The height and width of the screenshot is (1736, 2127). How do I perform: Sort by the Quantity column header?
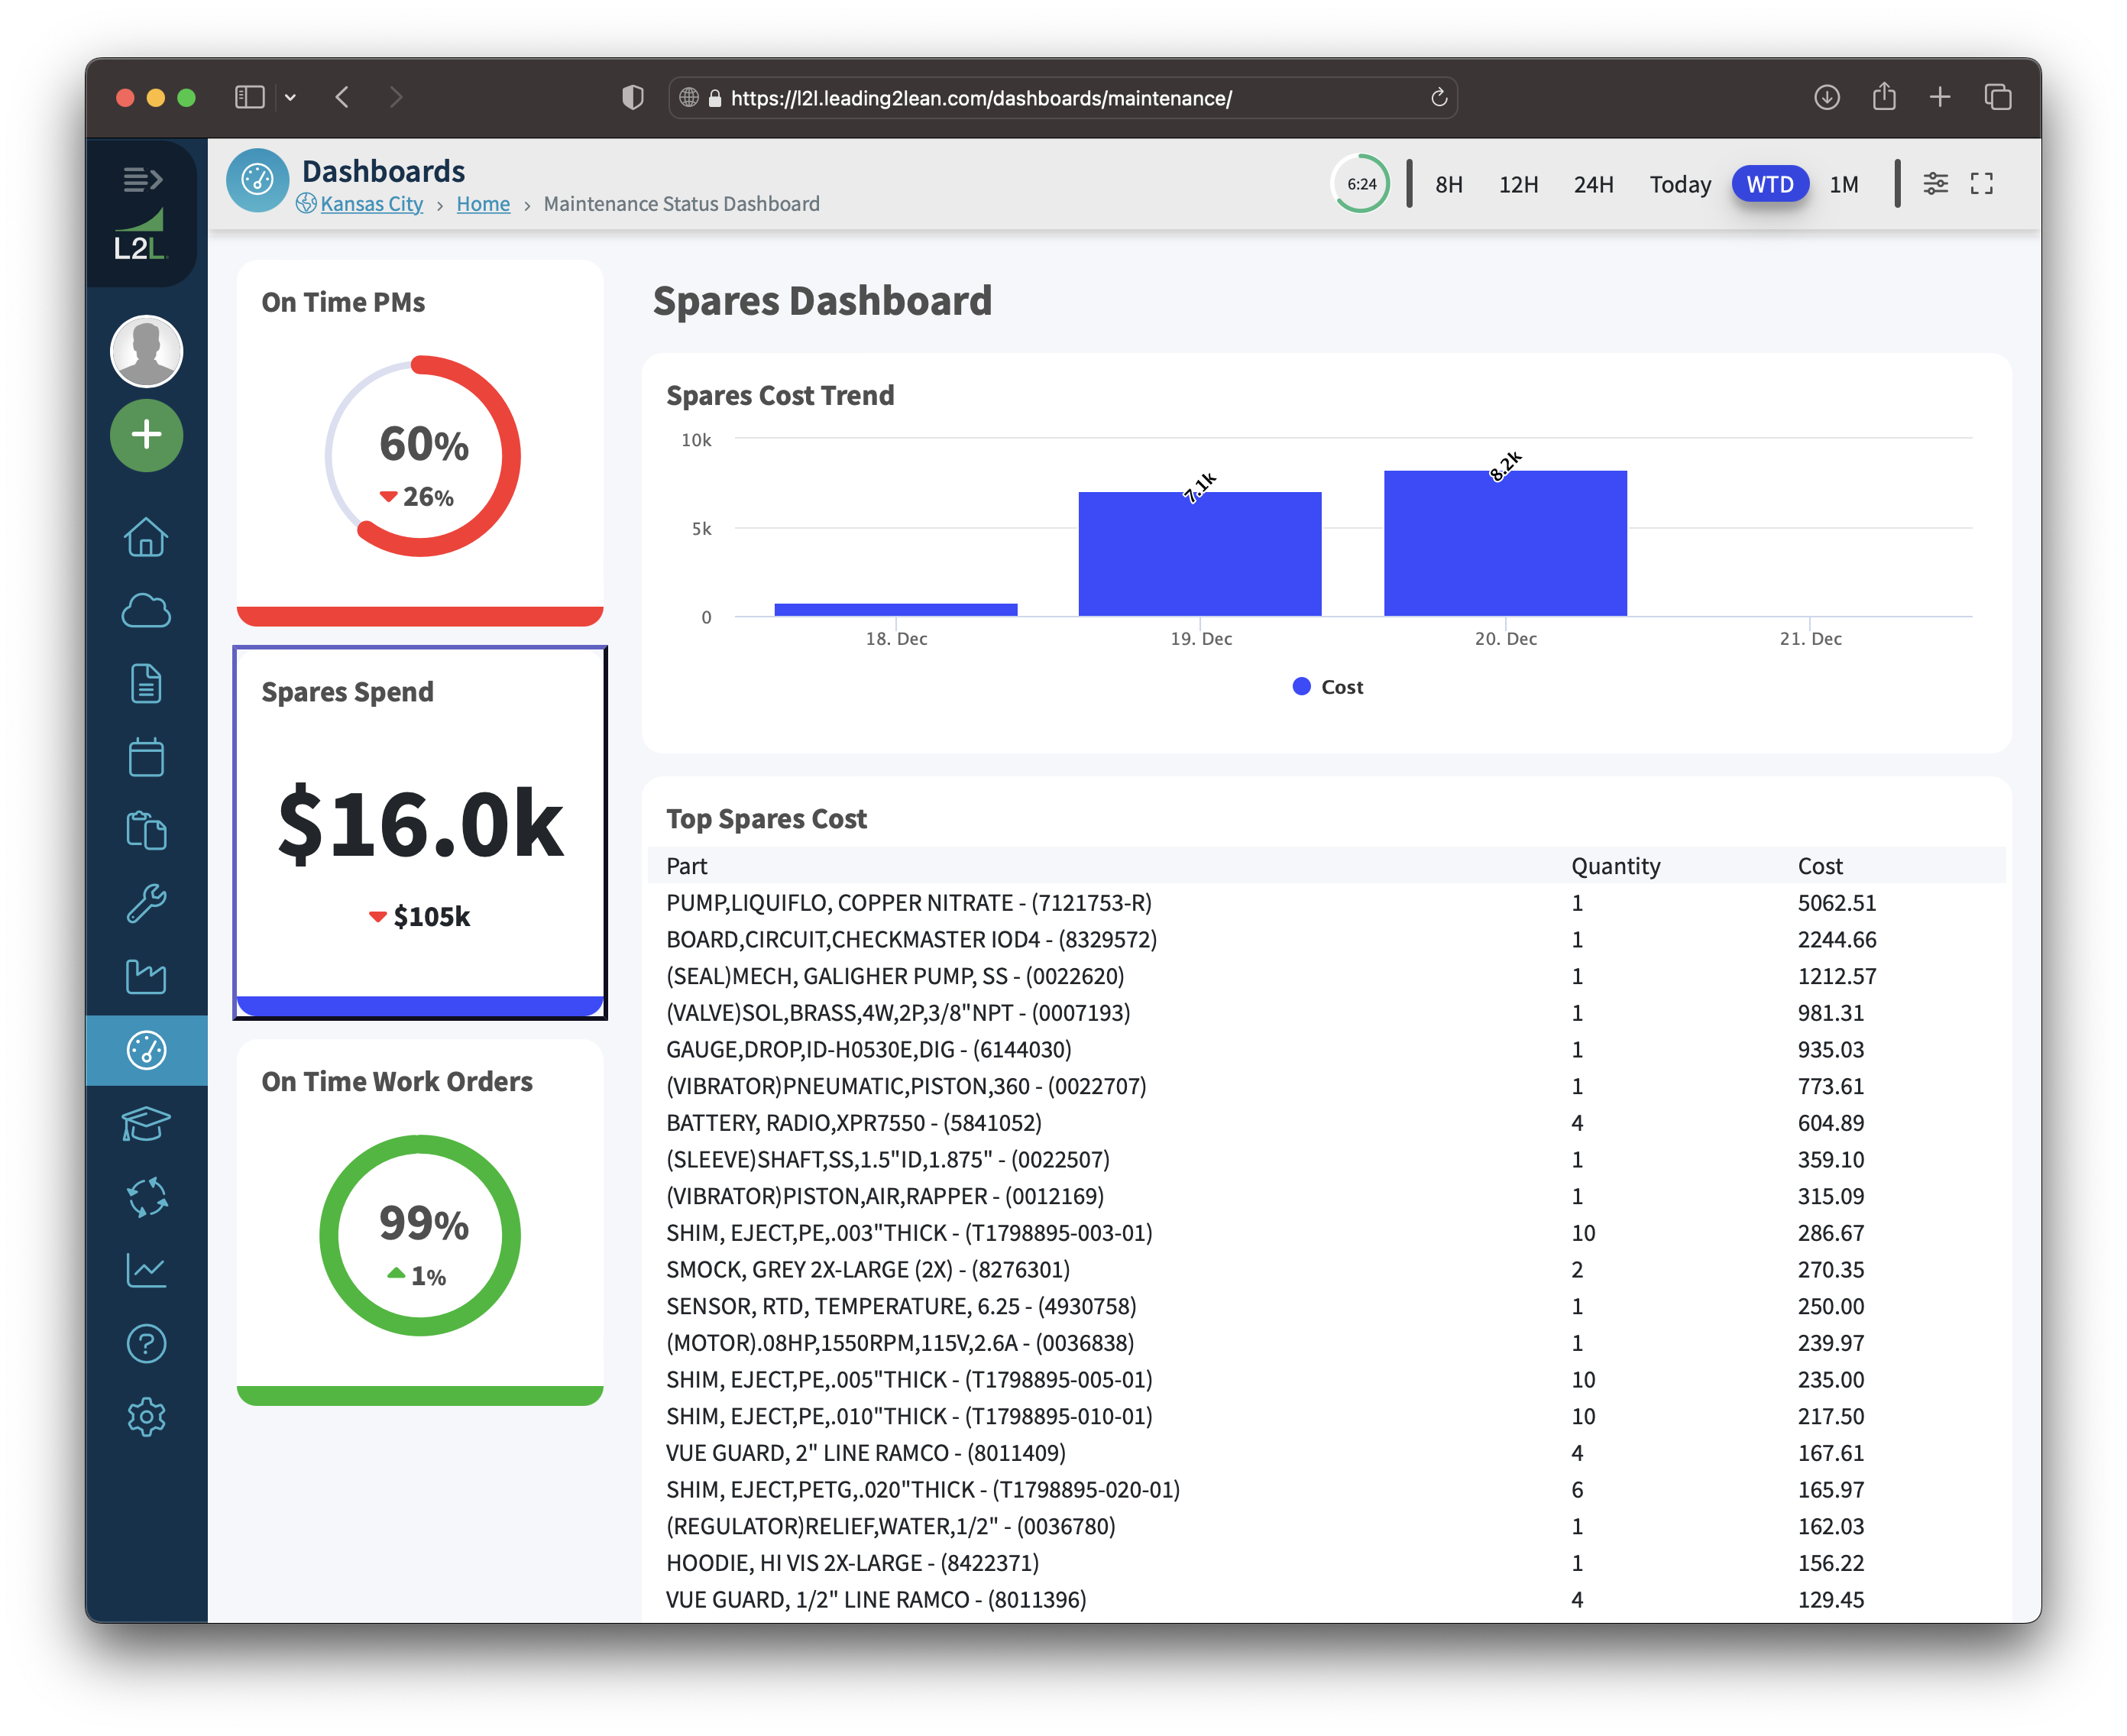coord(1615,866)
